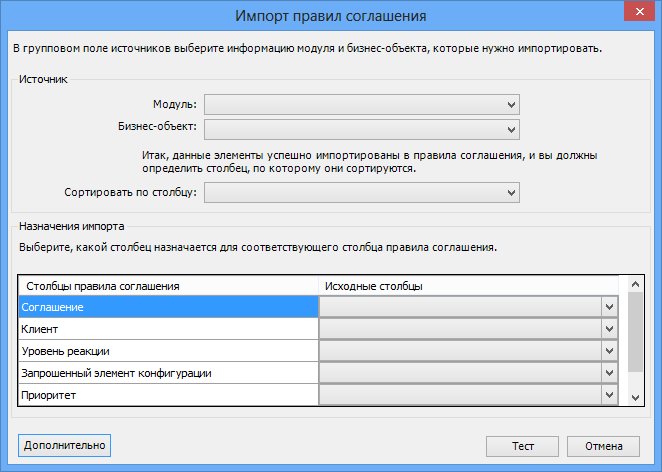Screen dimensions: 662x472
Task: Click arrow for Запрошенный элемент конфигурации row
Action: (609, 373)
